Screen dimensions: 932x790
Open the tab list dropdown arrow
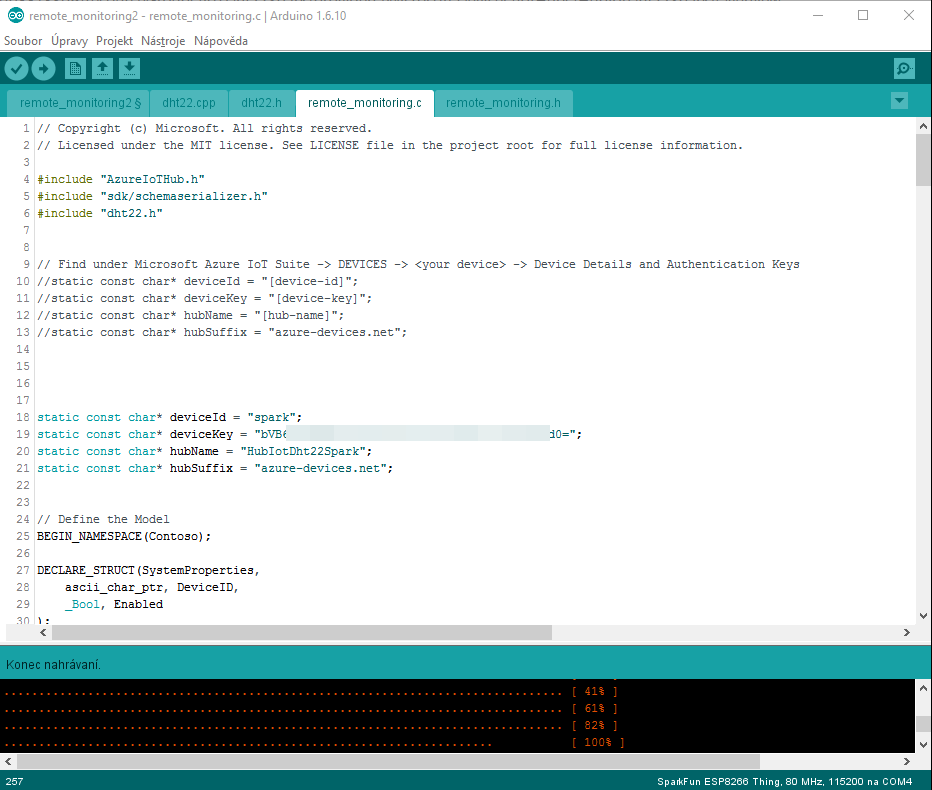899,101
